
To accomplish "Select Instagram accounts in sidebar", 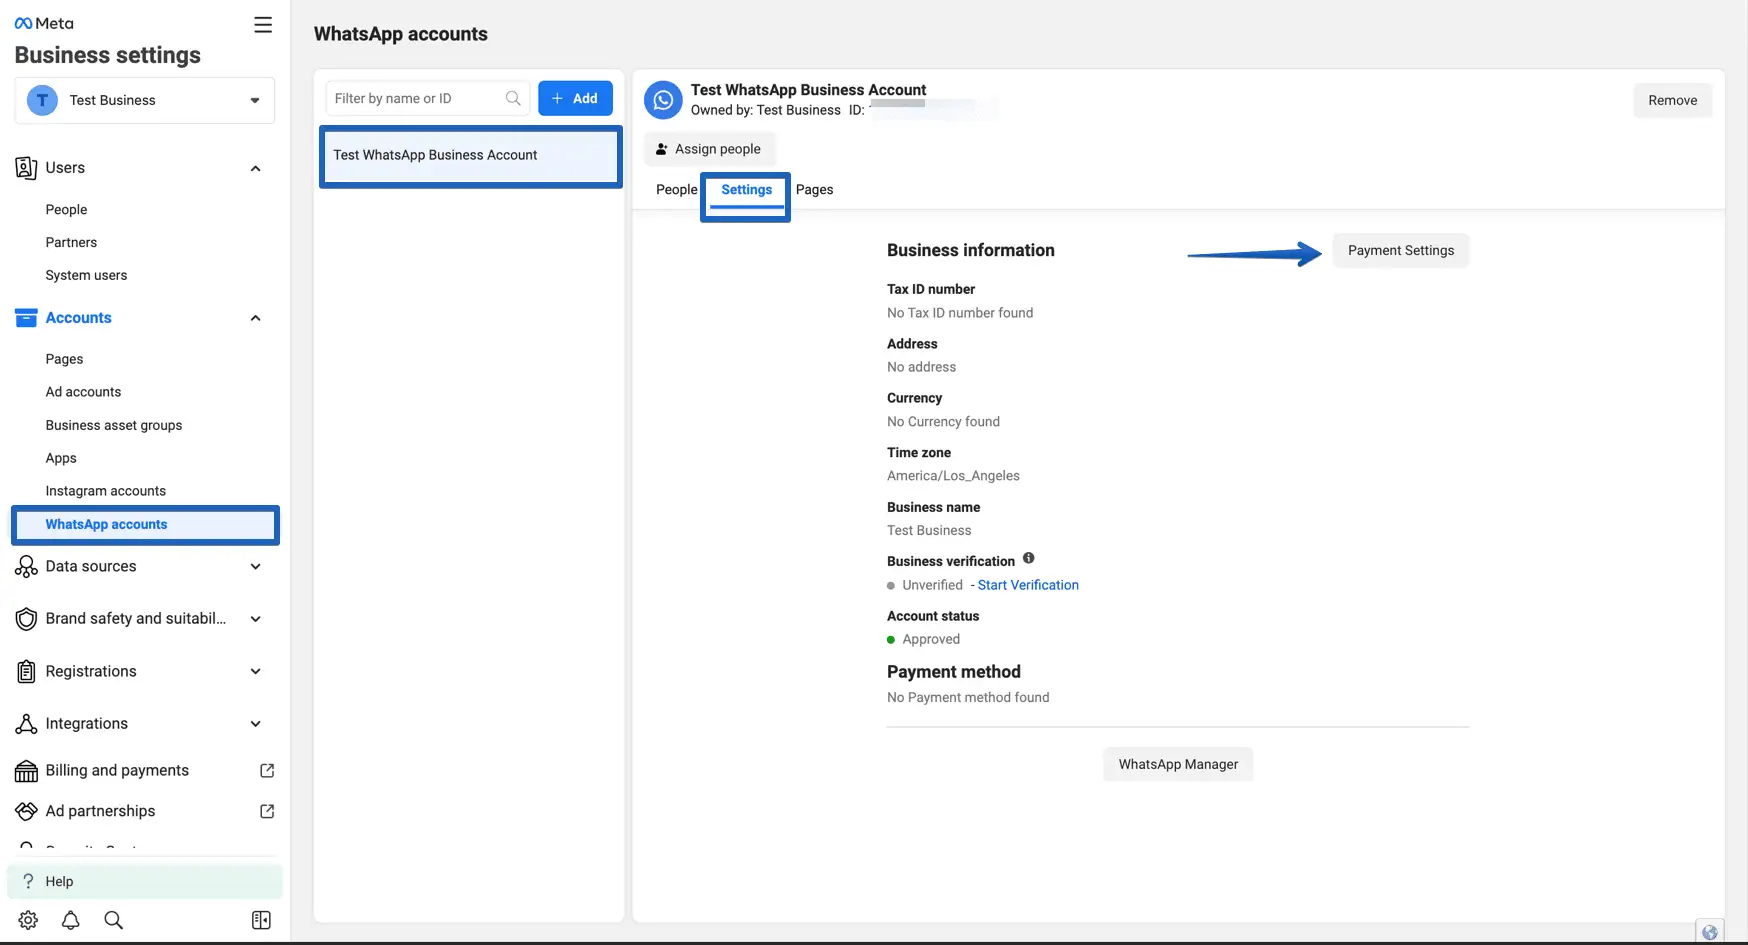I will tap(105, 491).
